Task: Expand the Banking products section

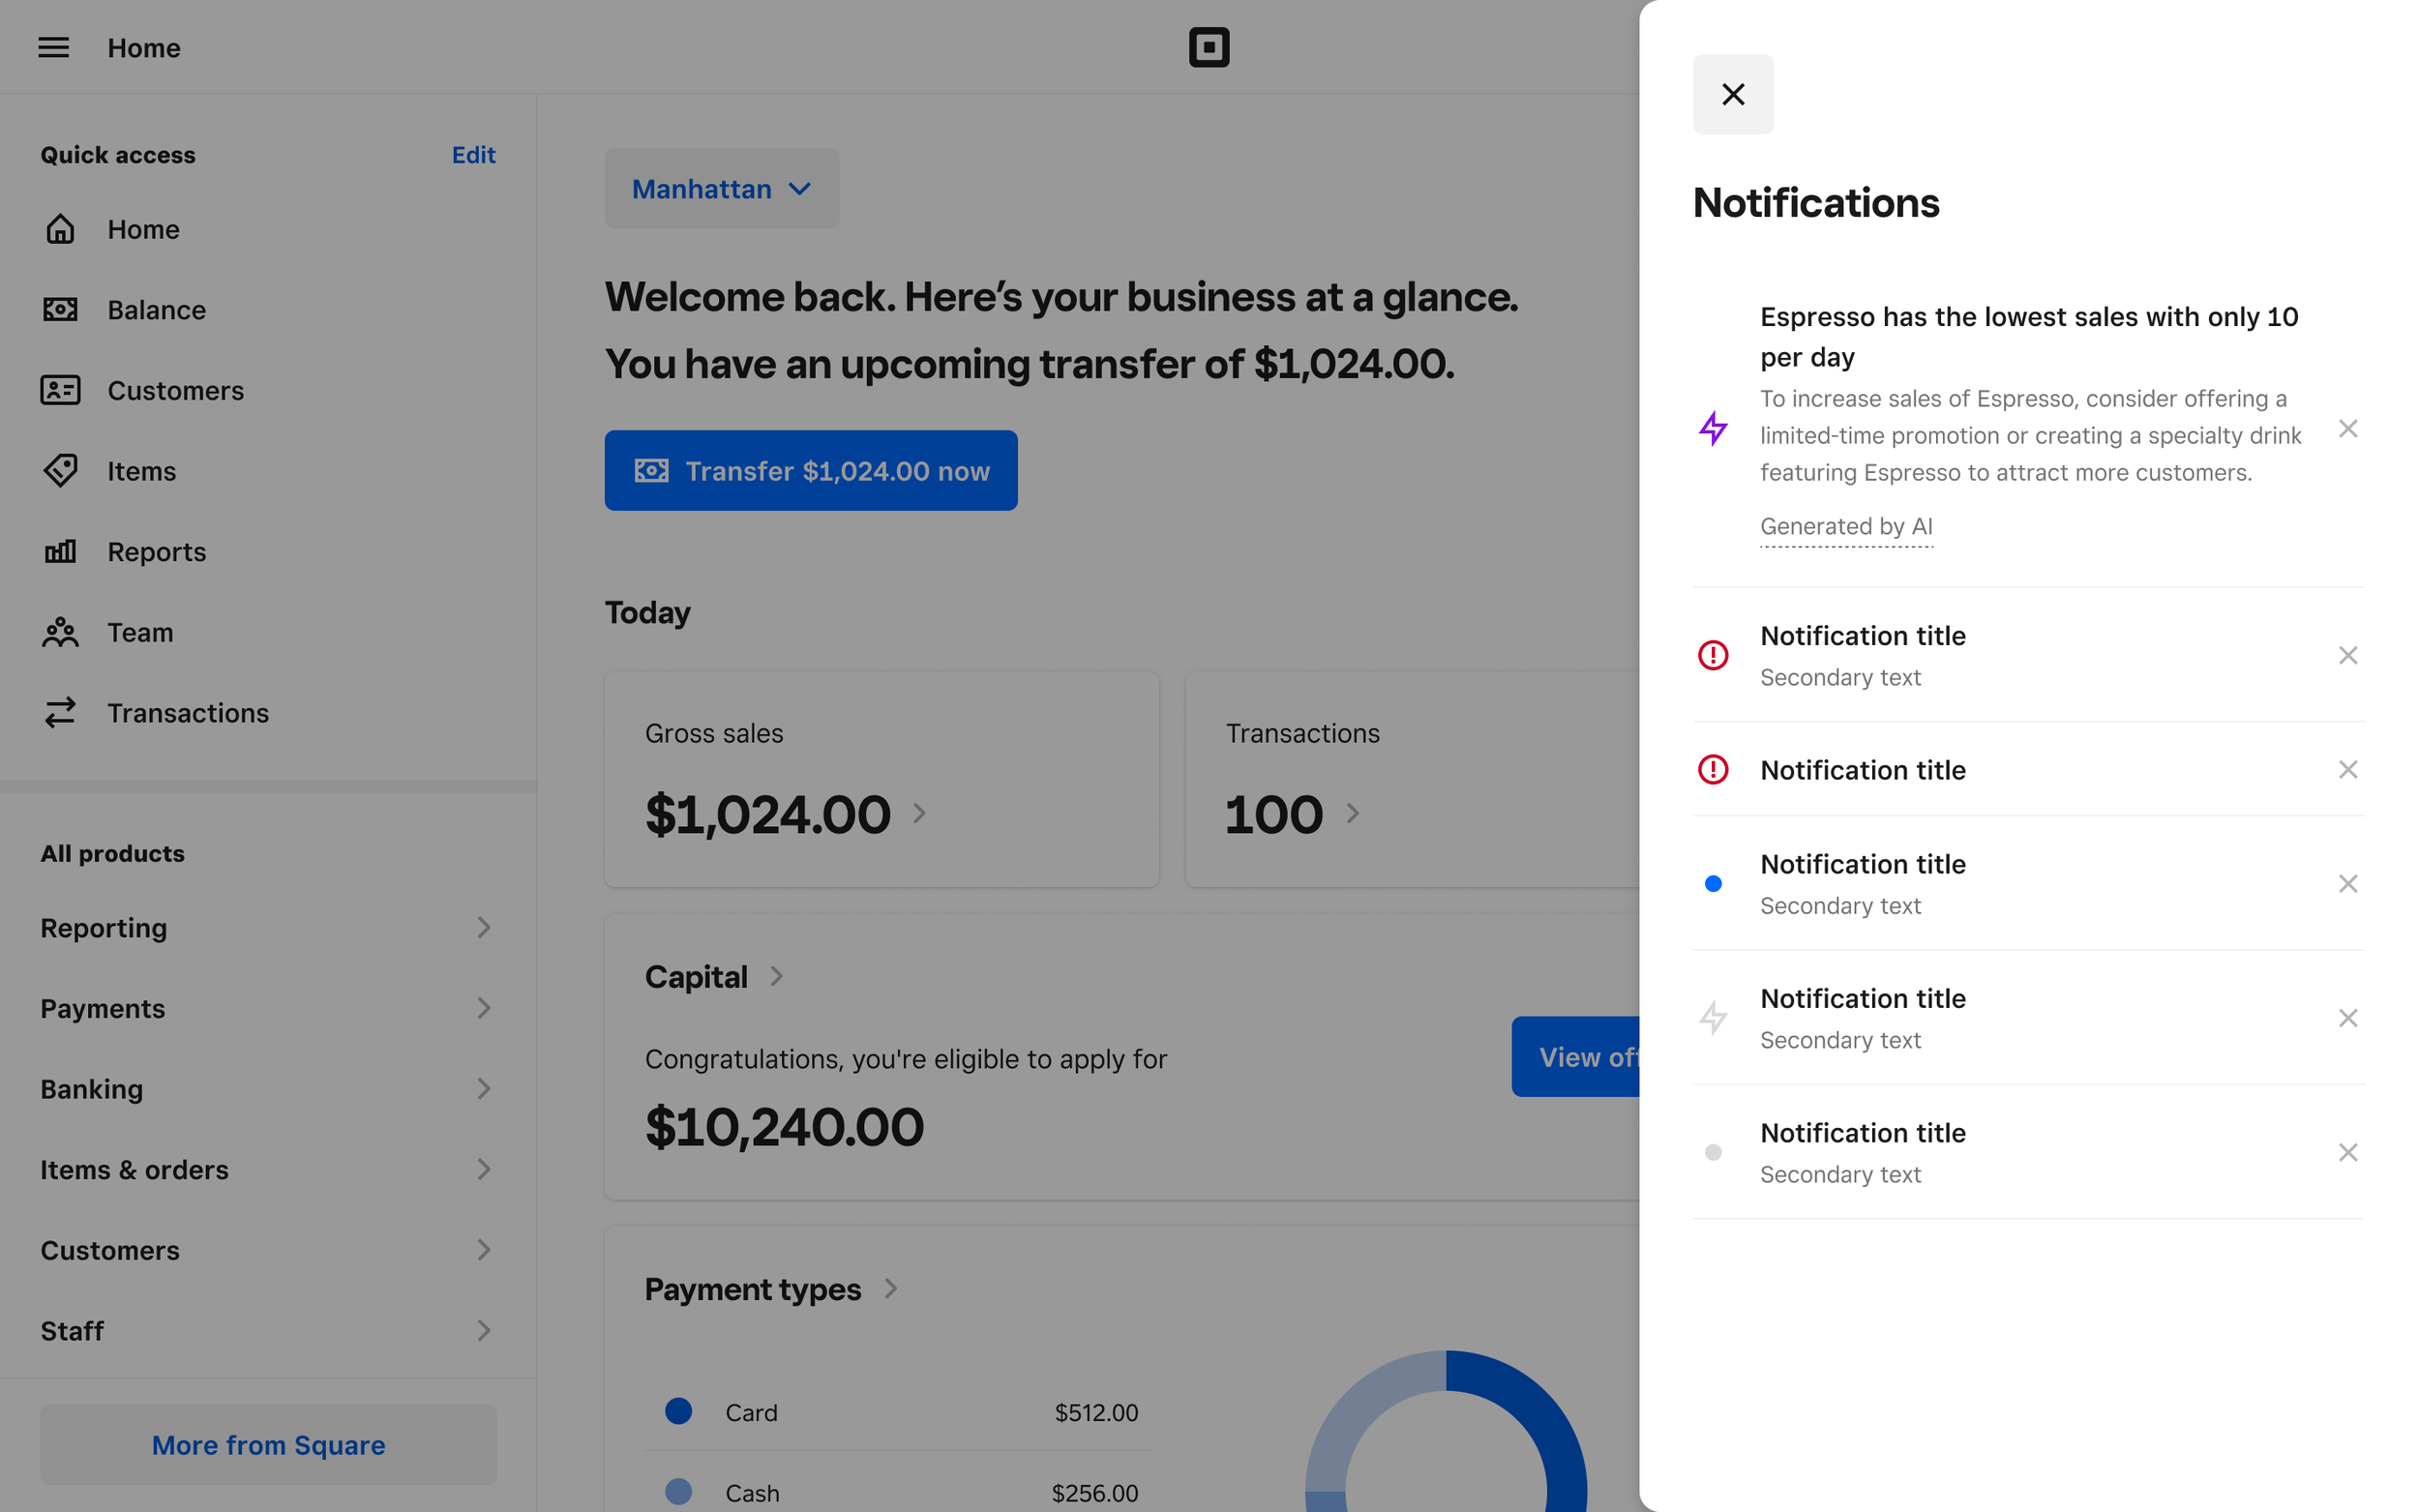Action: click(267, 1089)
